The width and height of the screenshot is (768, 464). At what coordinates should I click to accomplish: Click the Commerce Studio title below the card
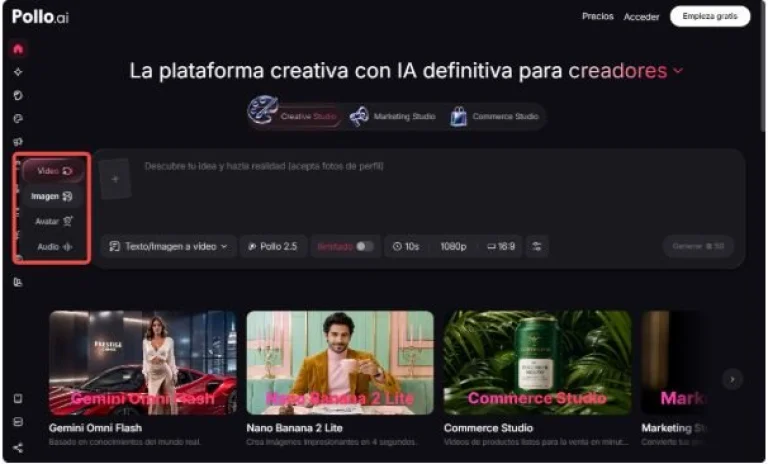pyautogui.click(x=488, y=428)
